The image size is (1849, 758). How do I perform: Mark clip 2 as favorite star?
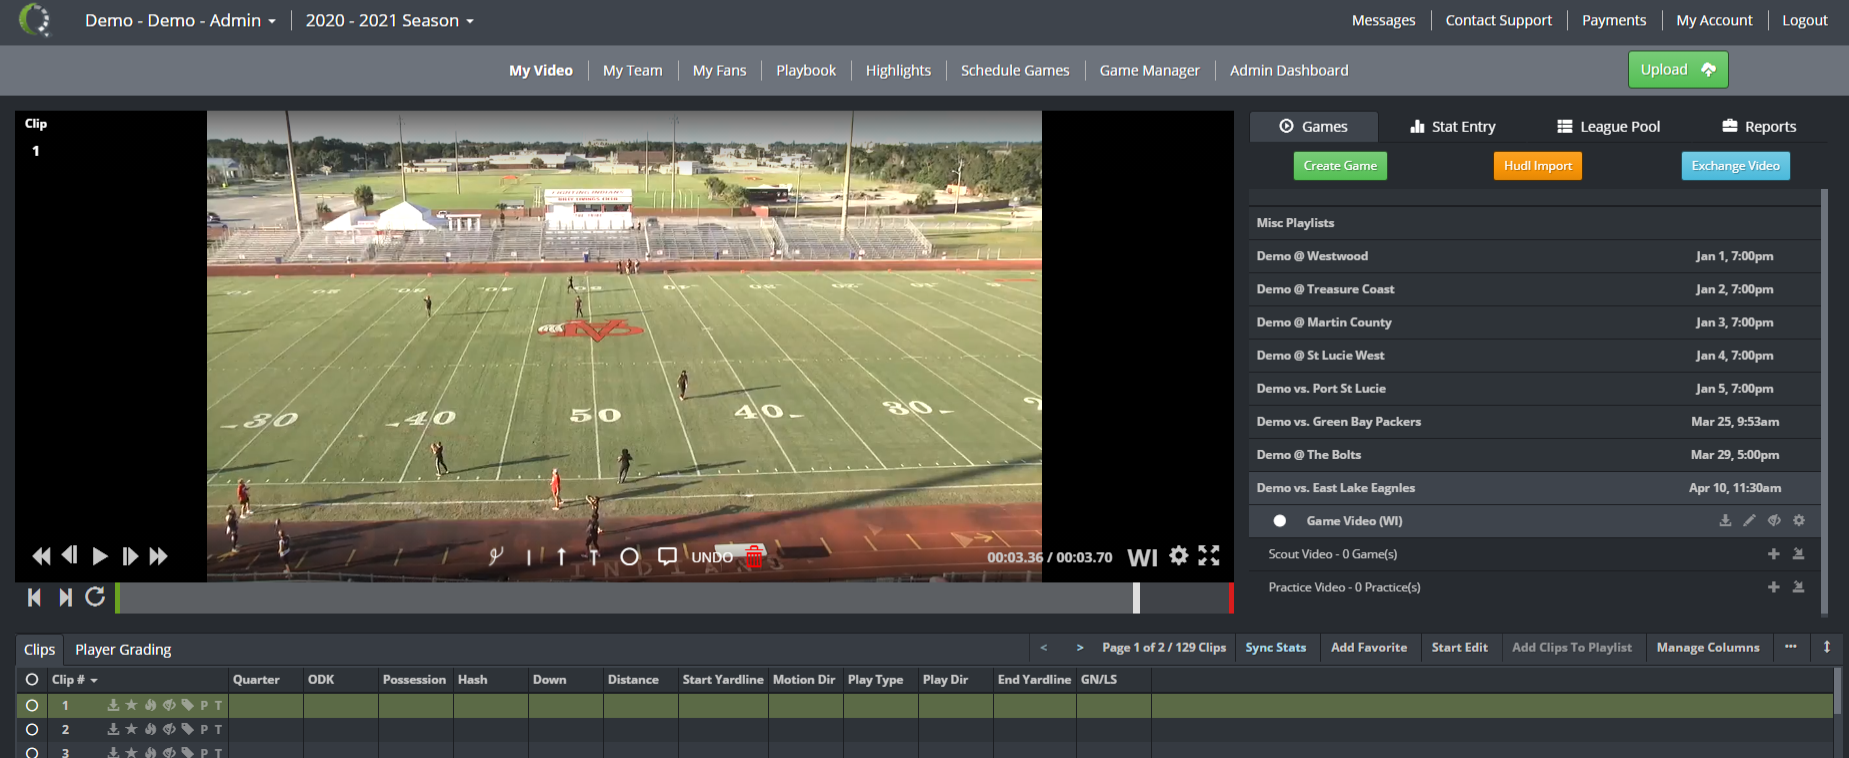point(131,729)
